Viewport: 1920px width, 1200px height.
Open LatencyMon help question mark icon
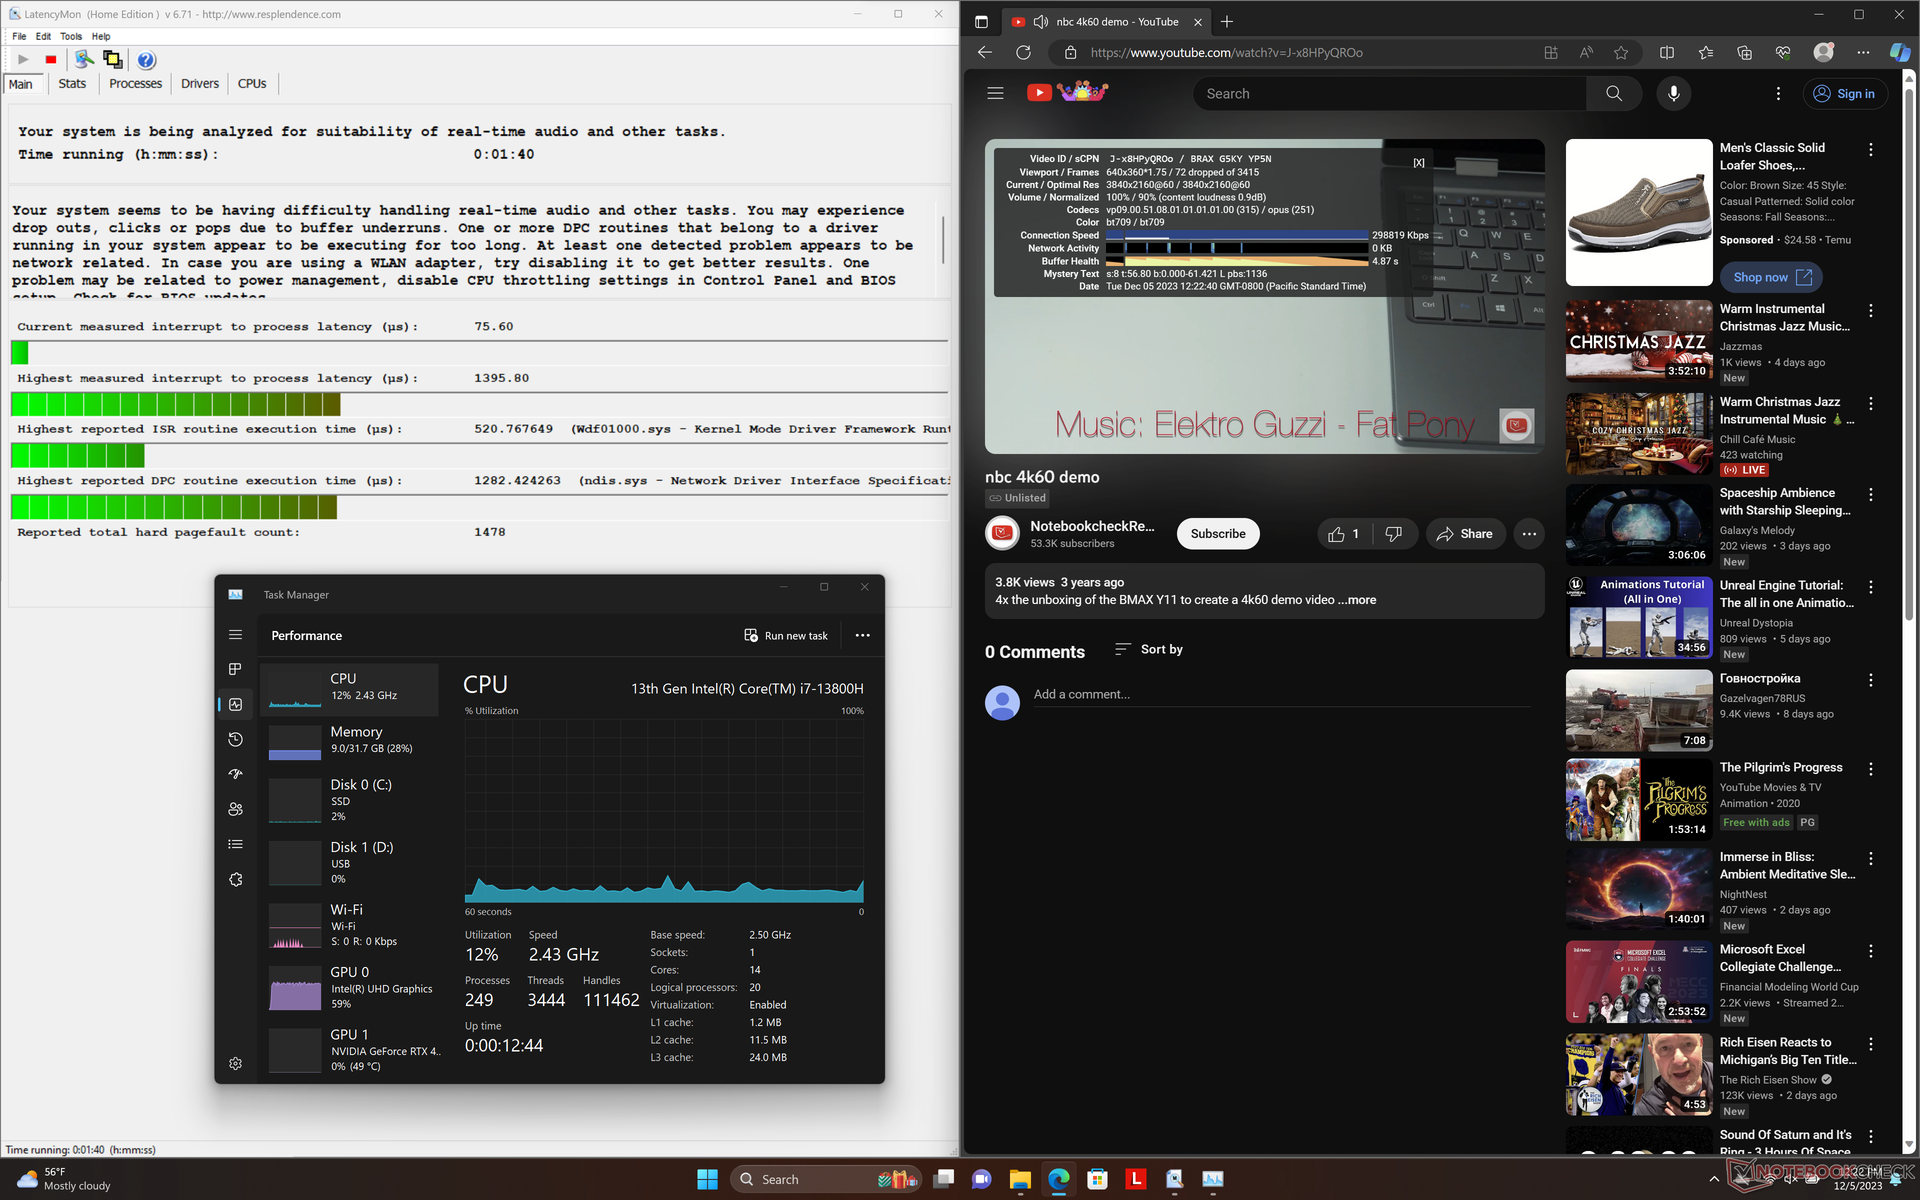[146, 60]
